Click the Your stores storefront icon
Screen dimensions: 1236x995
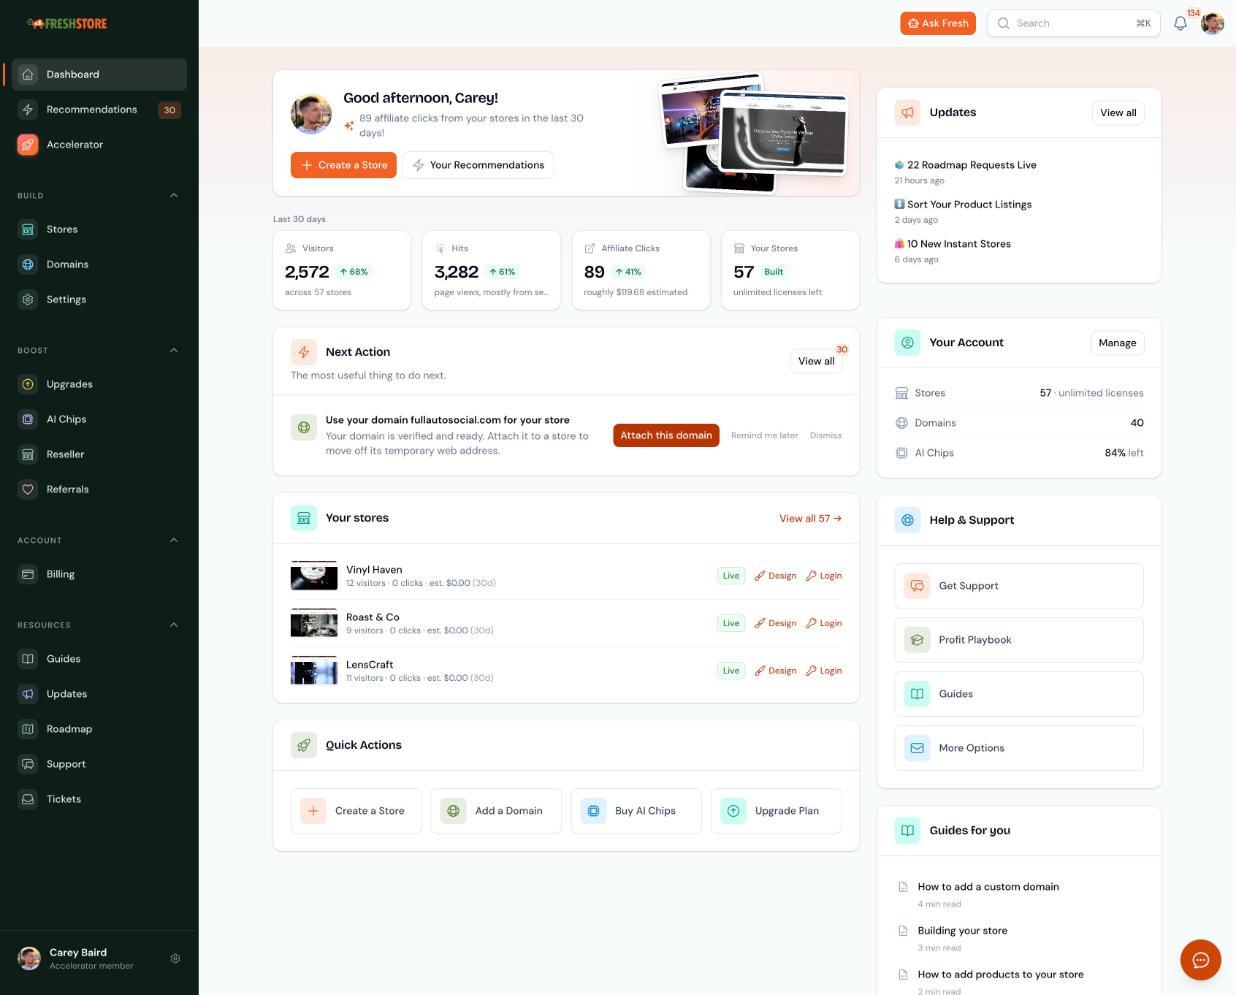click(303, 518)
